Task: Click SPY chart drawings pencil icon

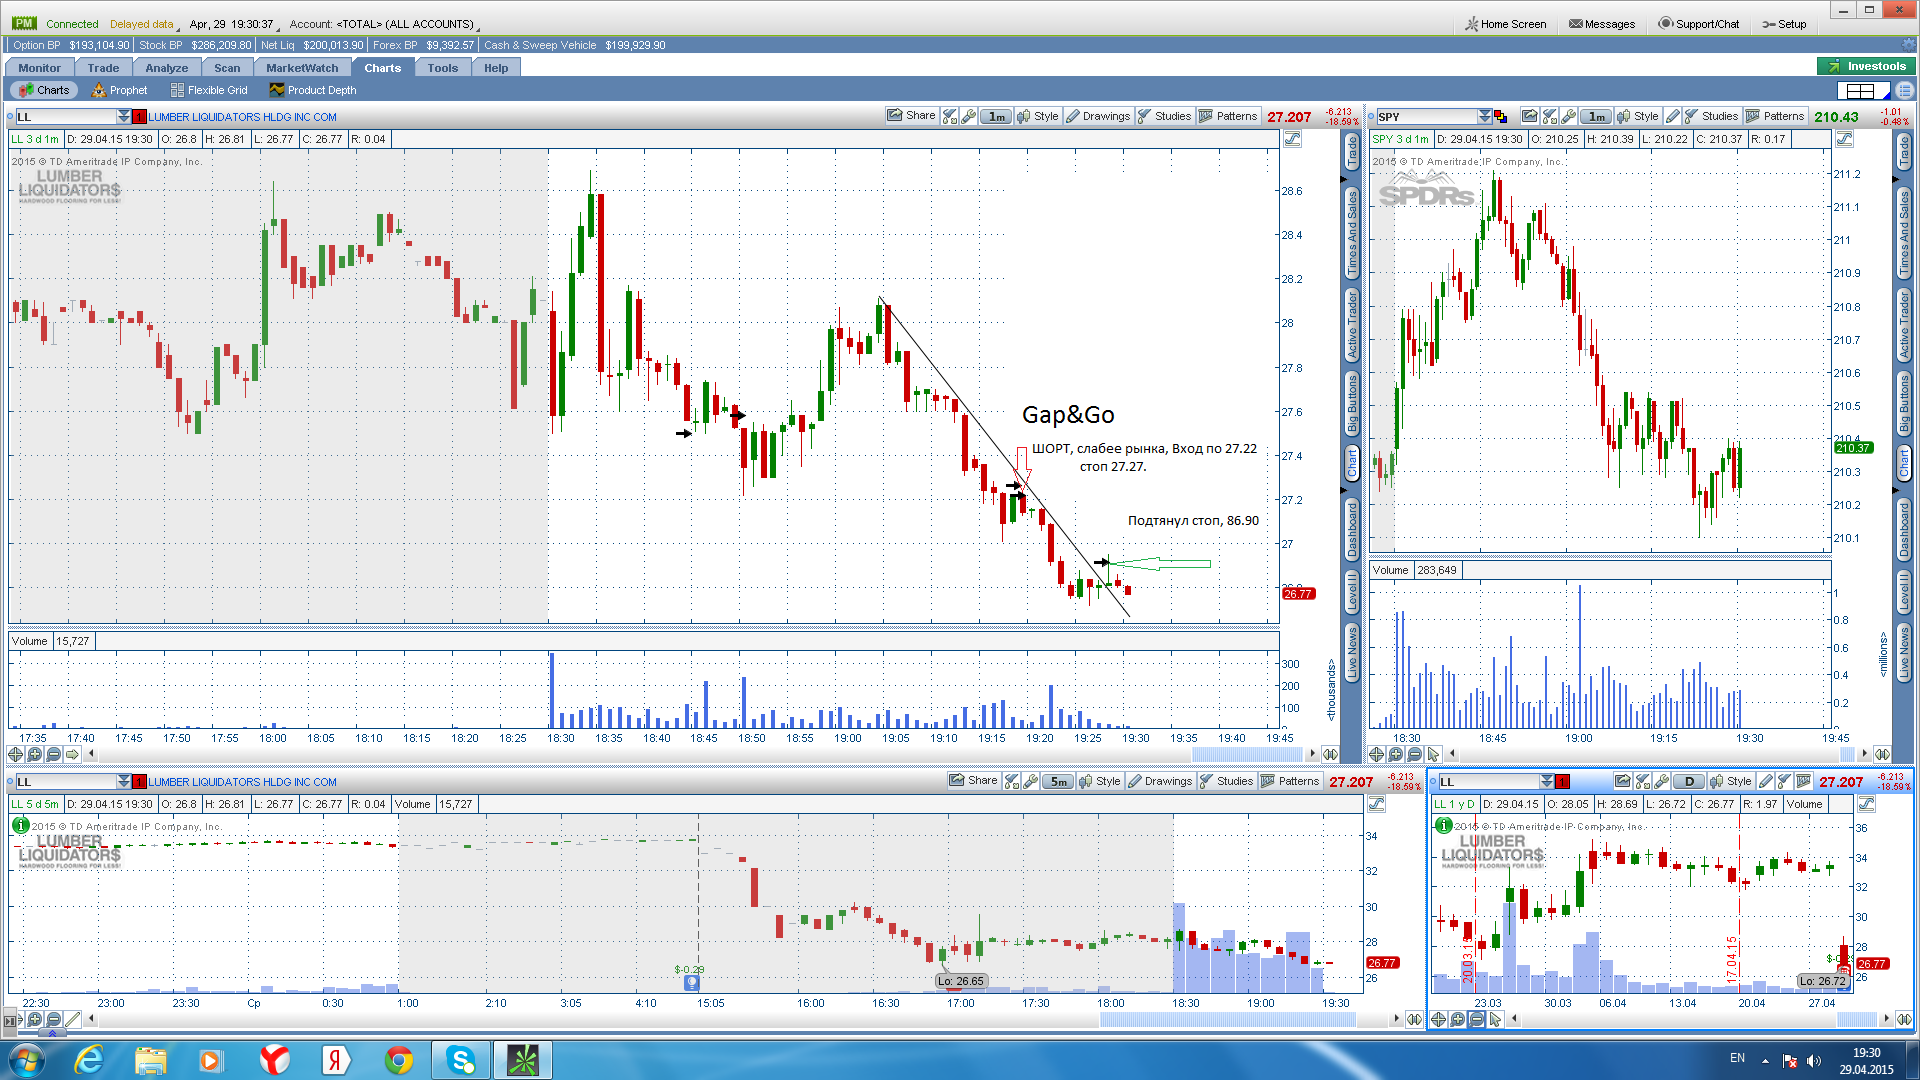Action: coord(1673,116)
